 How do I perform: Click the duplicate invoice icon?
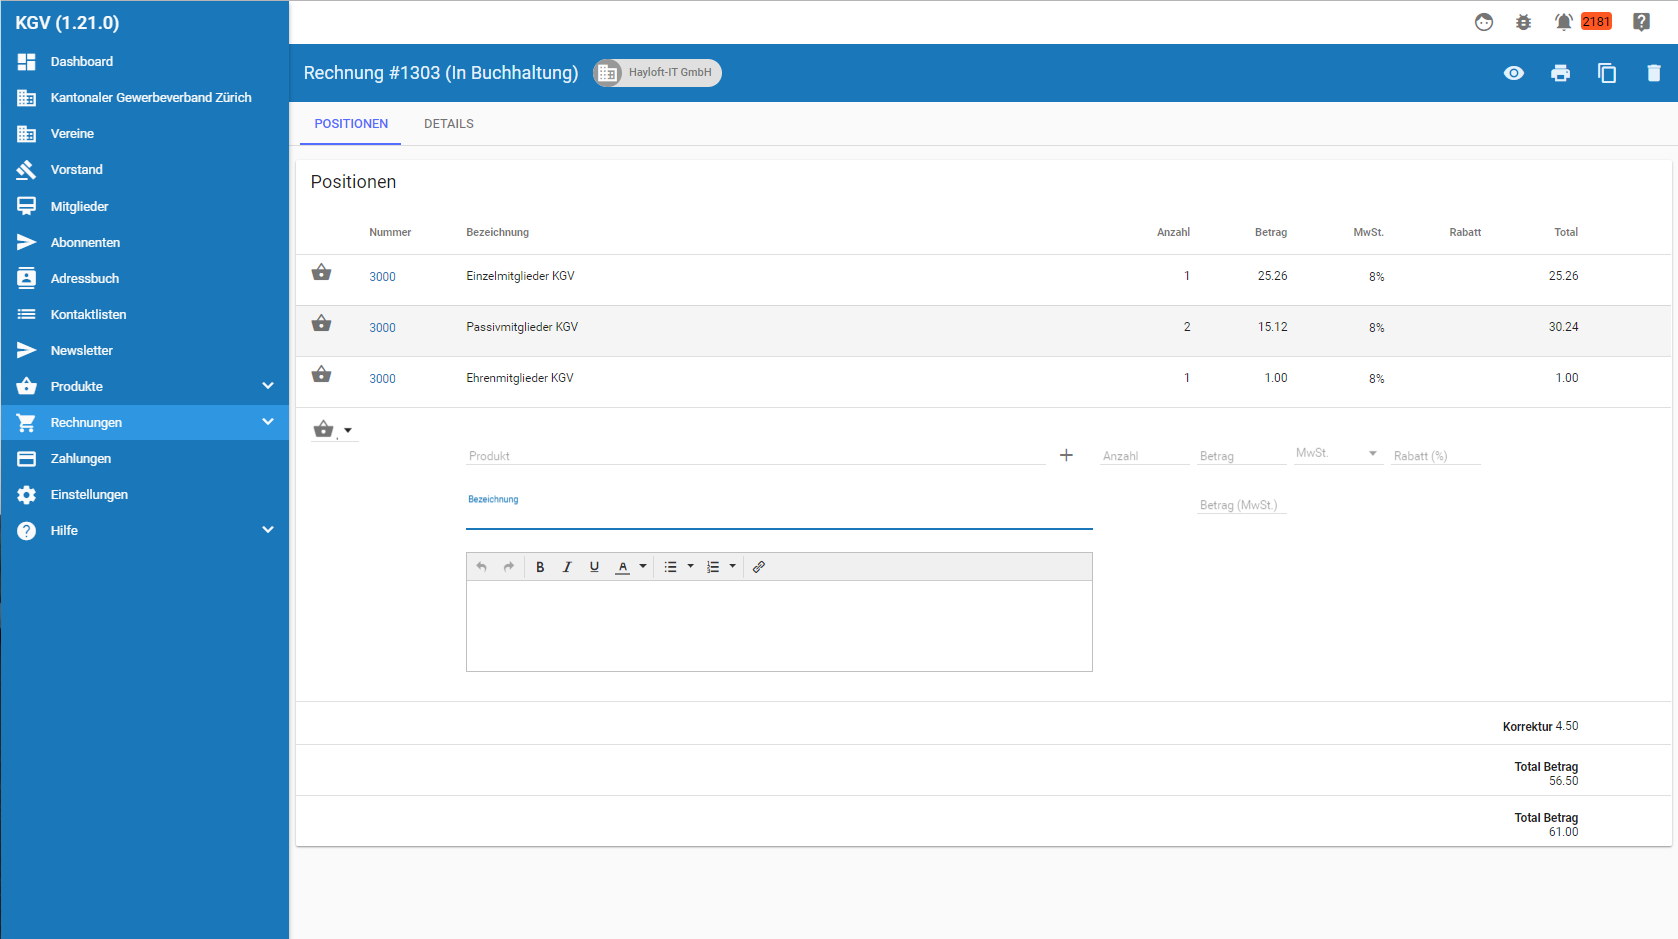click(x=1607, y=73)
